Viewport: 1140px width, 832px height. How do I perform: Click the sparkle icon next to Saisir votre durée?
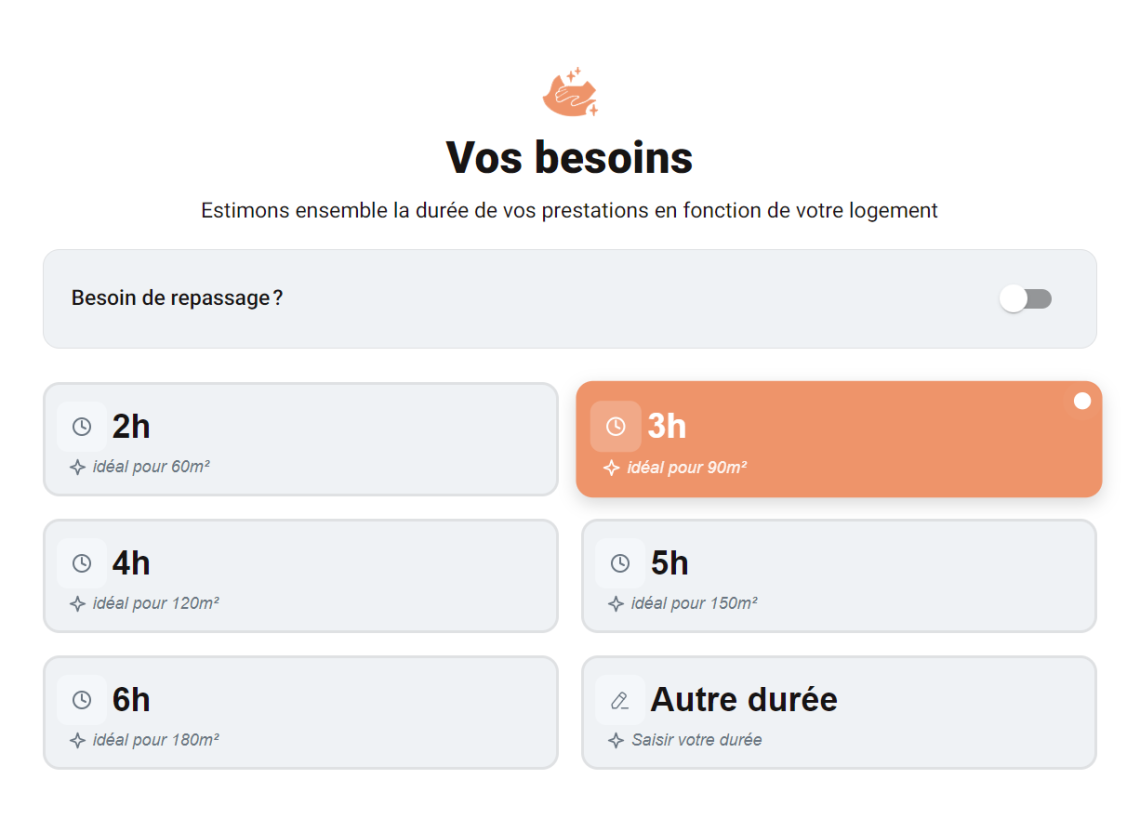616,740
